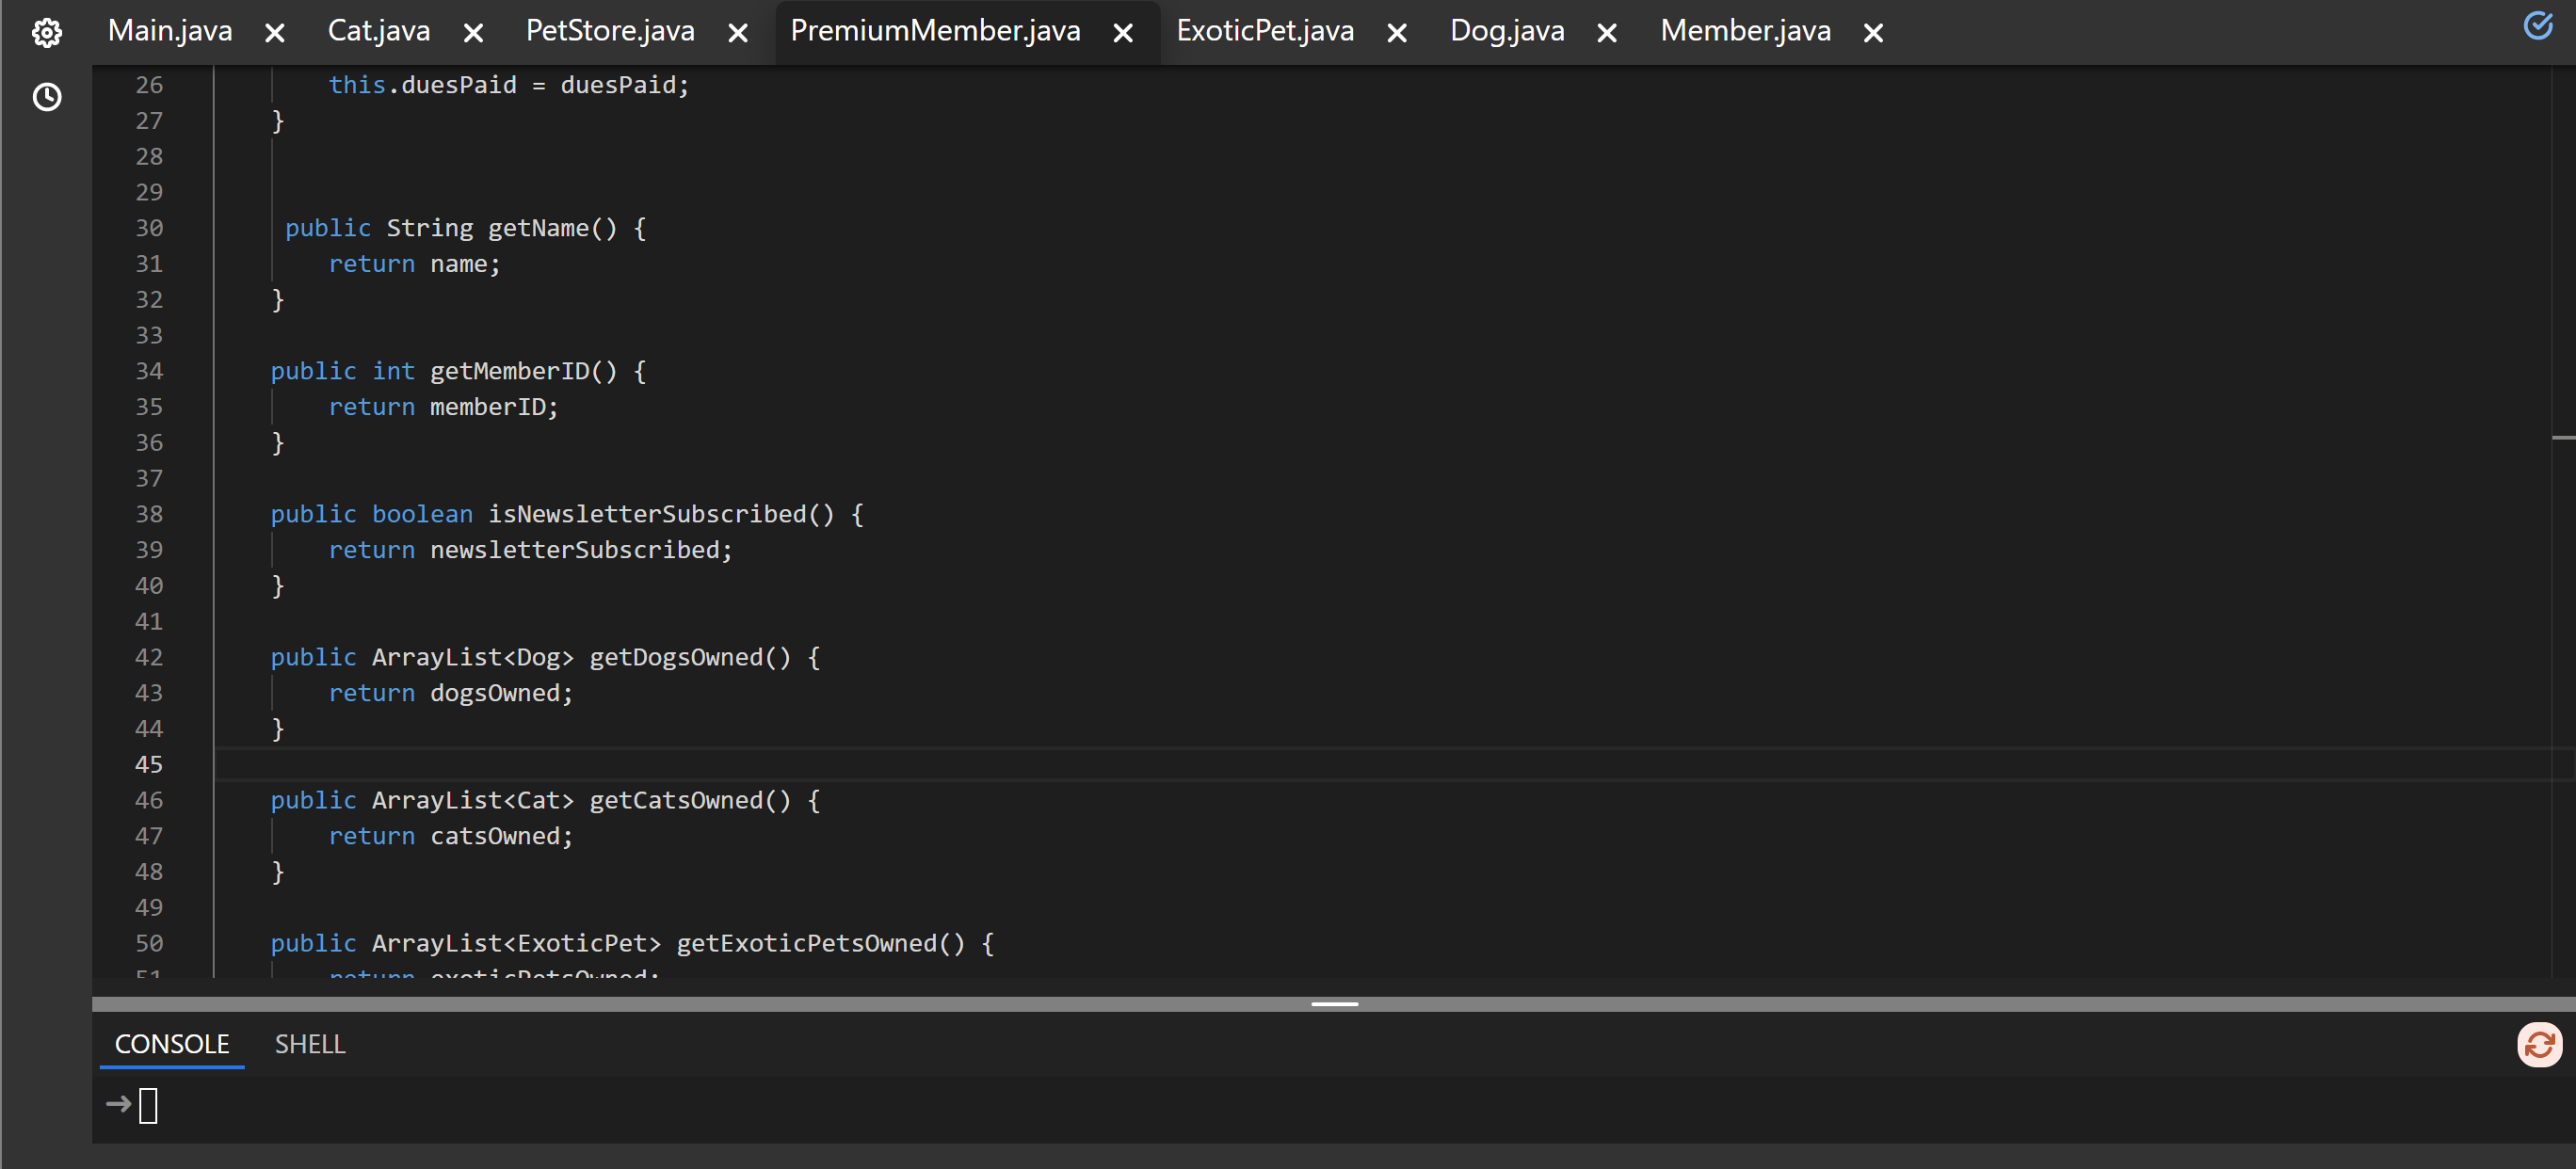Switch to the SHELL panel tab
Screen dimensions: 2576x1169
point(310,1044)
